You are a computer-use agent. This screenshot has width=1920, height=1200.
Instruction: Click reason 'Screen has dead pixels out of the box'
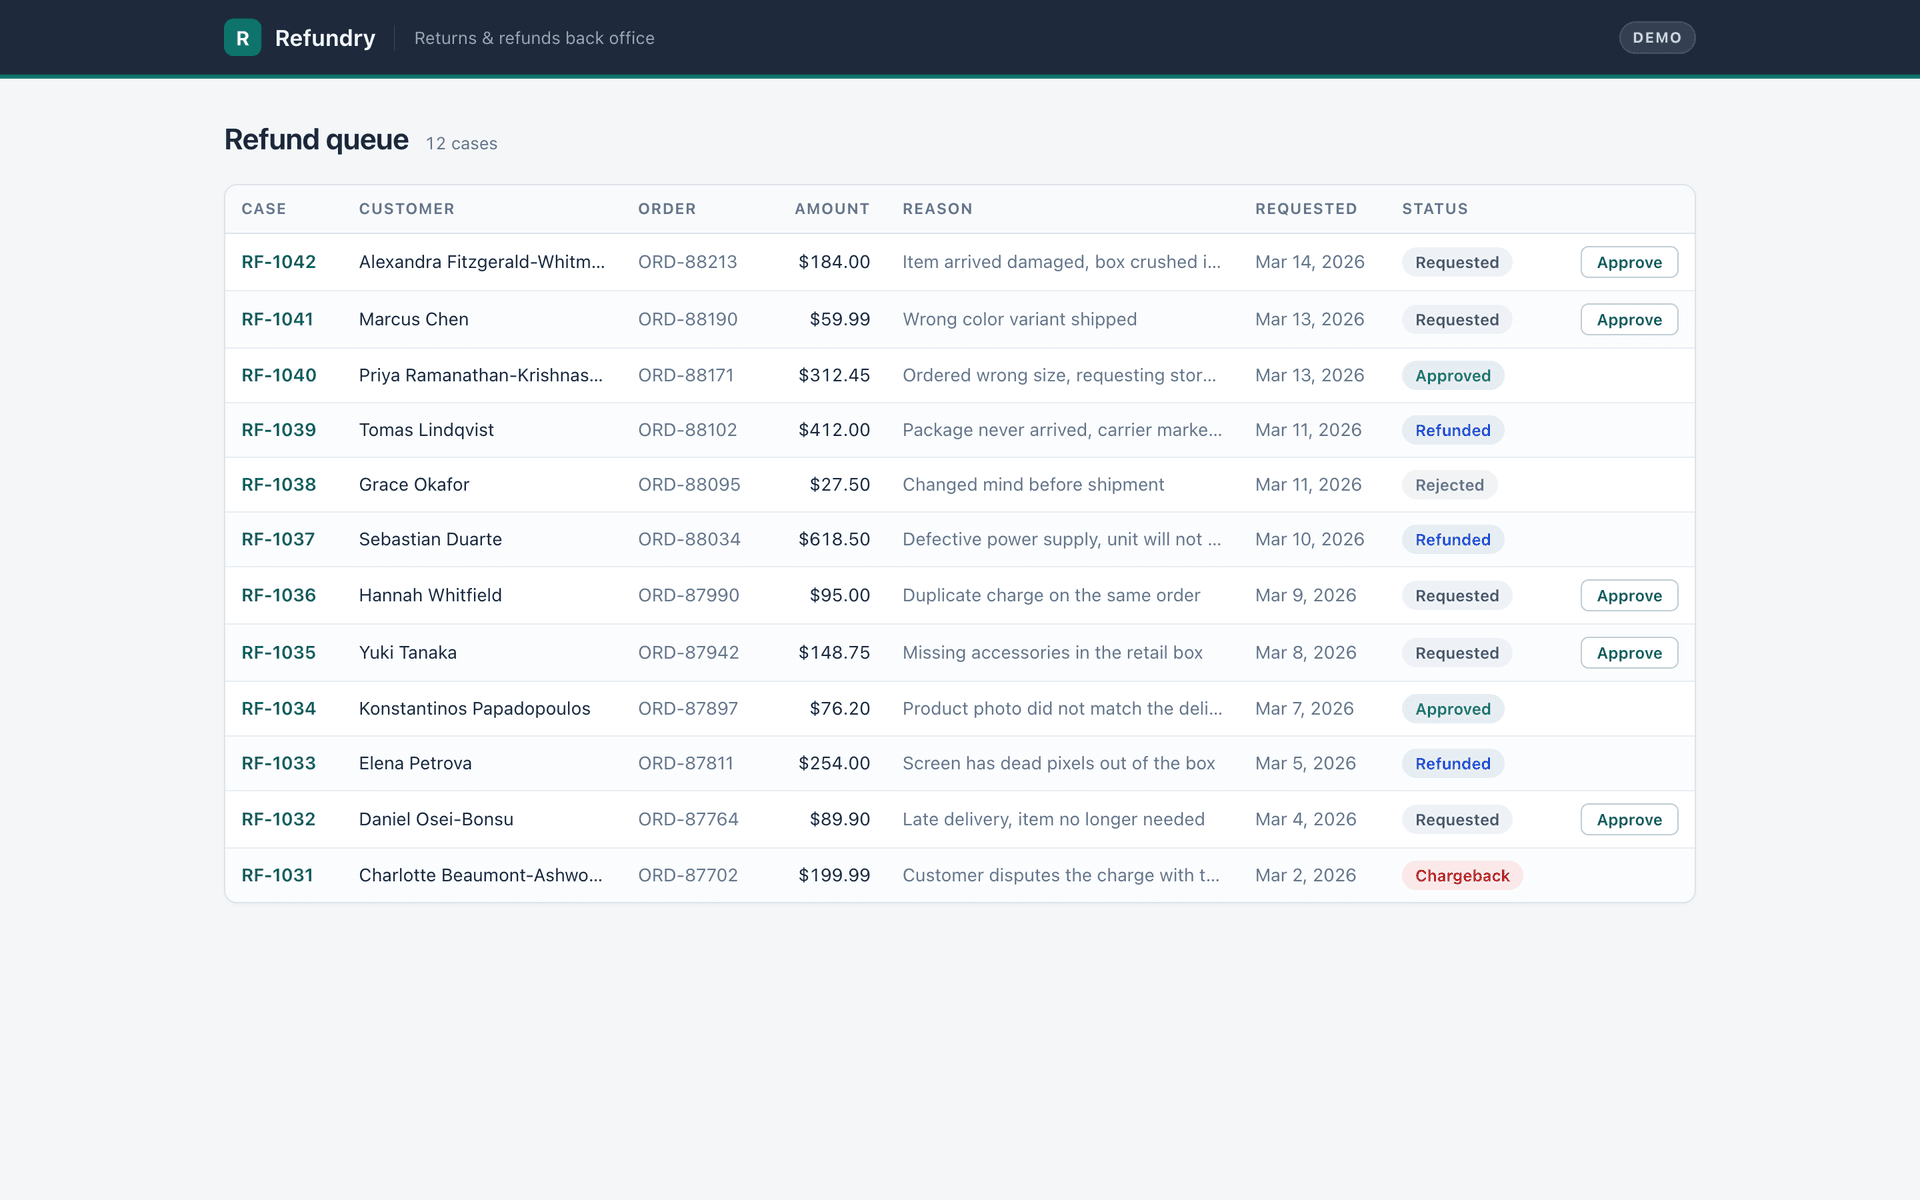[x=1059, y=763]
